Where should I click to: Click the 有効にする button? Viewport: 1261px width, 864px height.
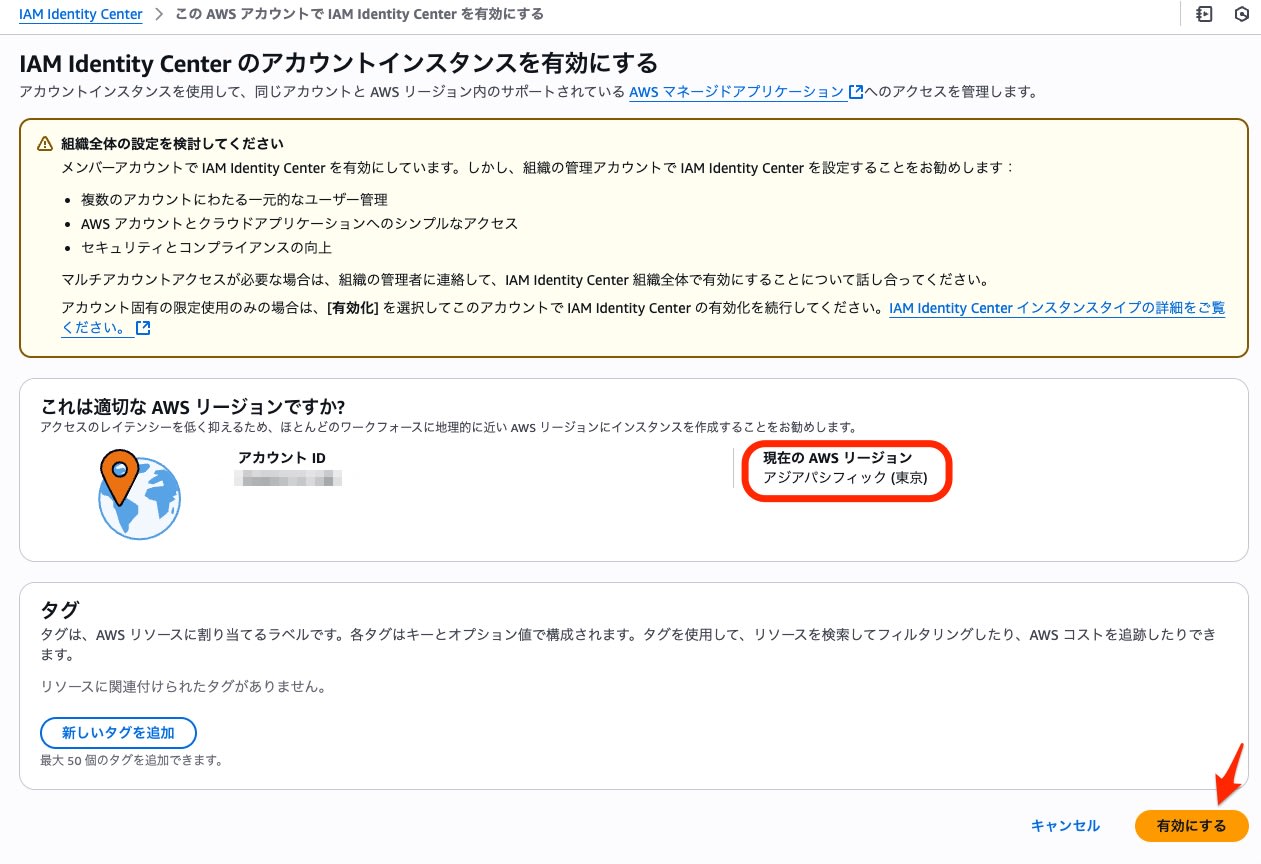coord(1191,826)
